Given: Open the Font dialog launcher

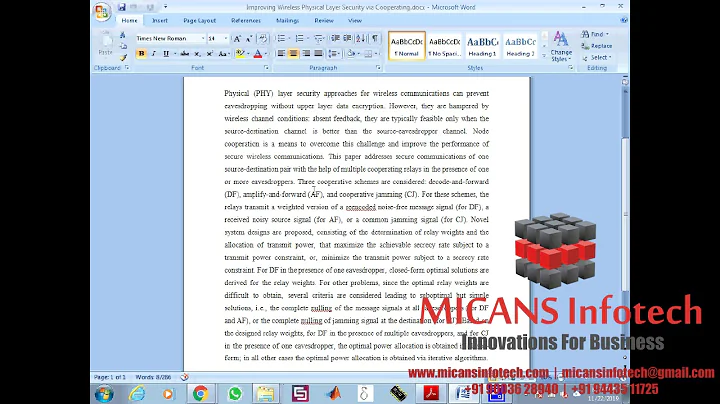Looking at the screenshot, I should point(266,68).
